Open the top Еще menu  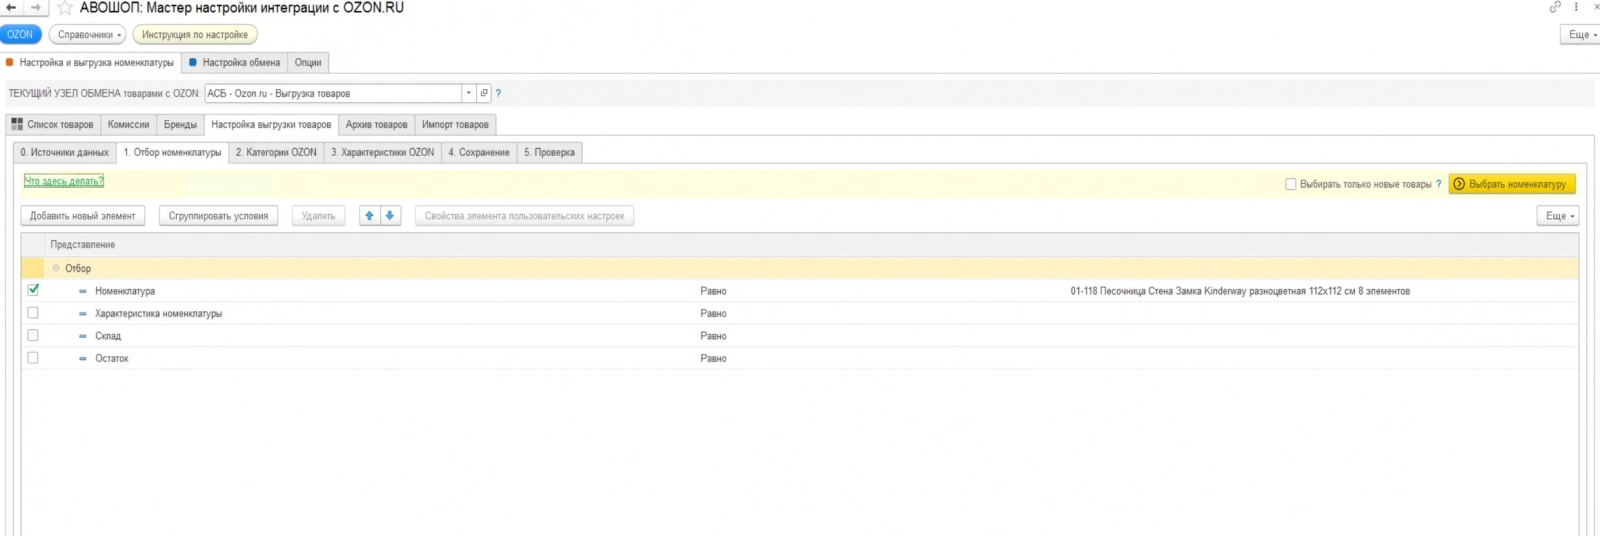tap(1581, 34)
